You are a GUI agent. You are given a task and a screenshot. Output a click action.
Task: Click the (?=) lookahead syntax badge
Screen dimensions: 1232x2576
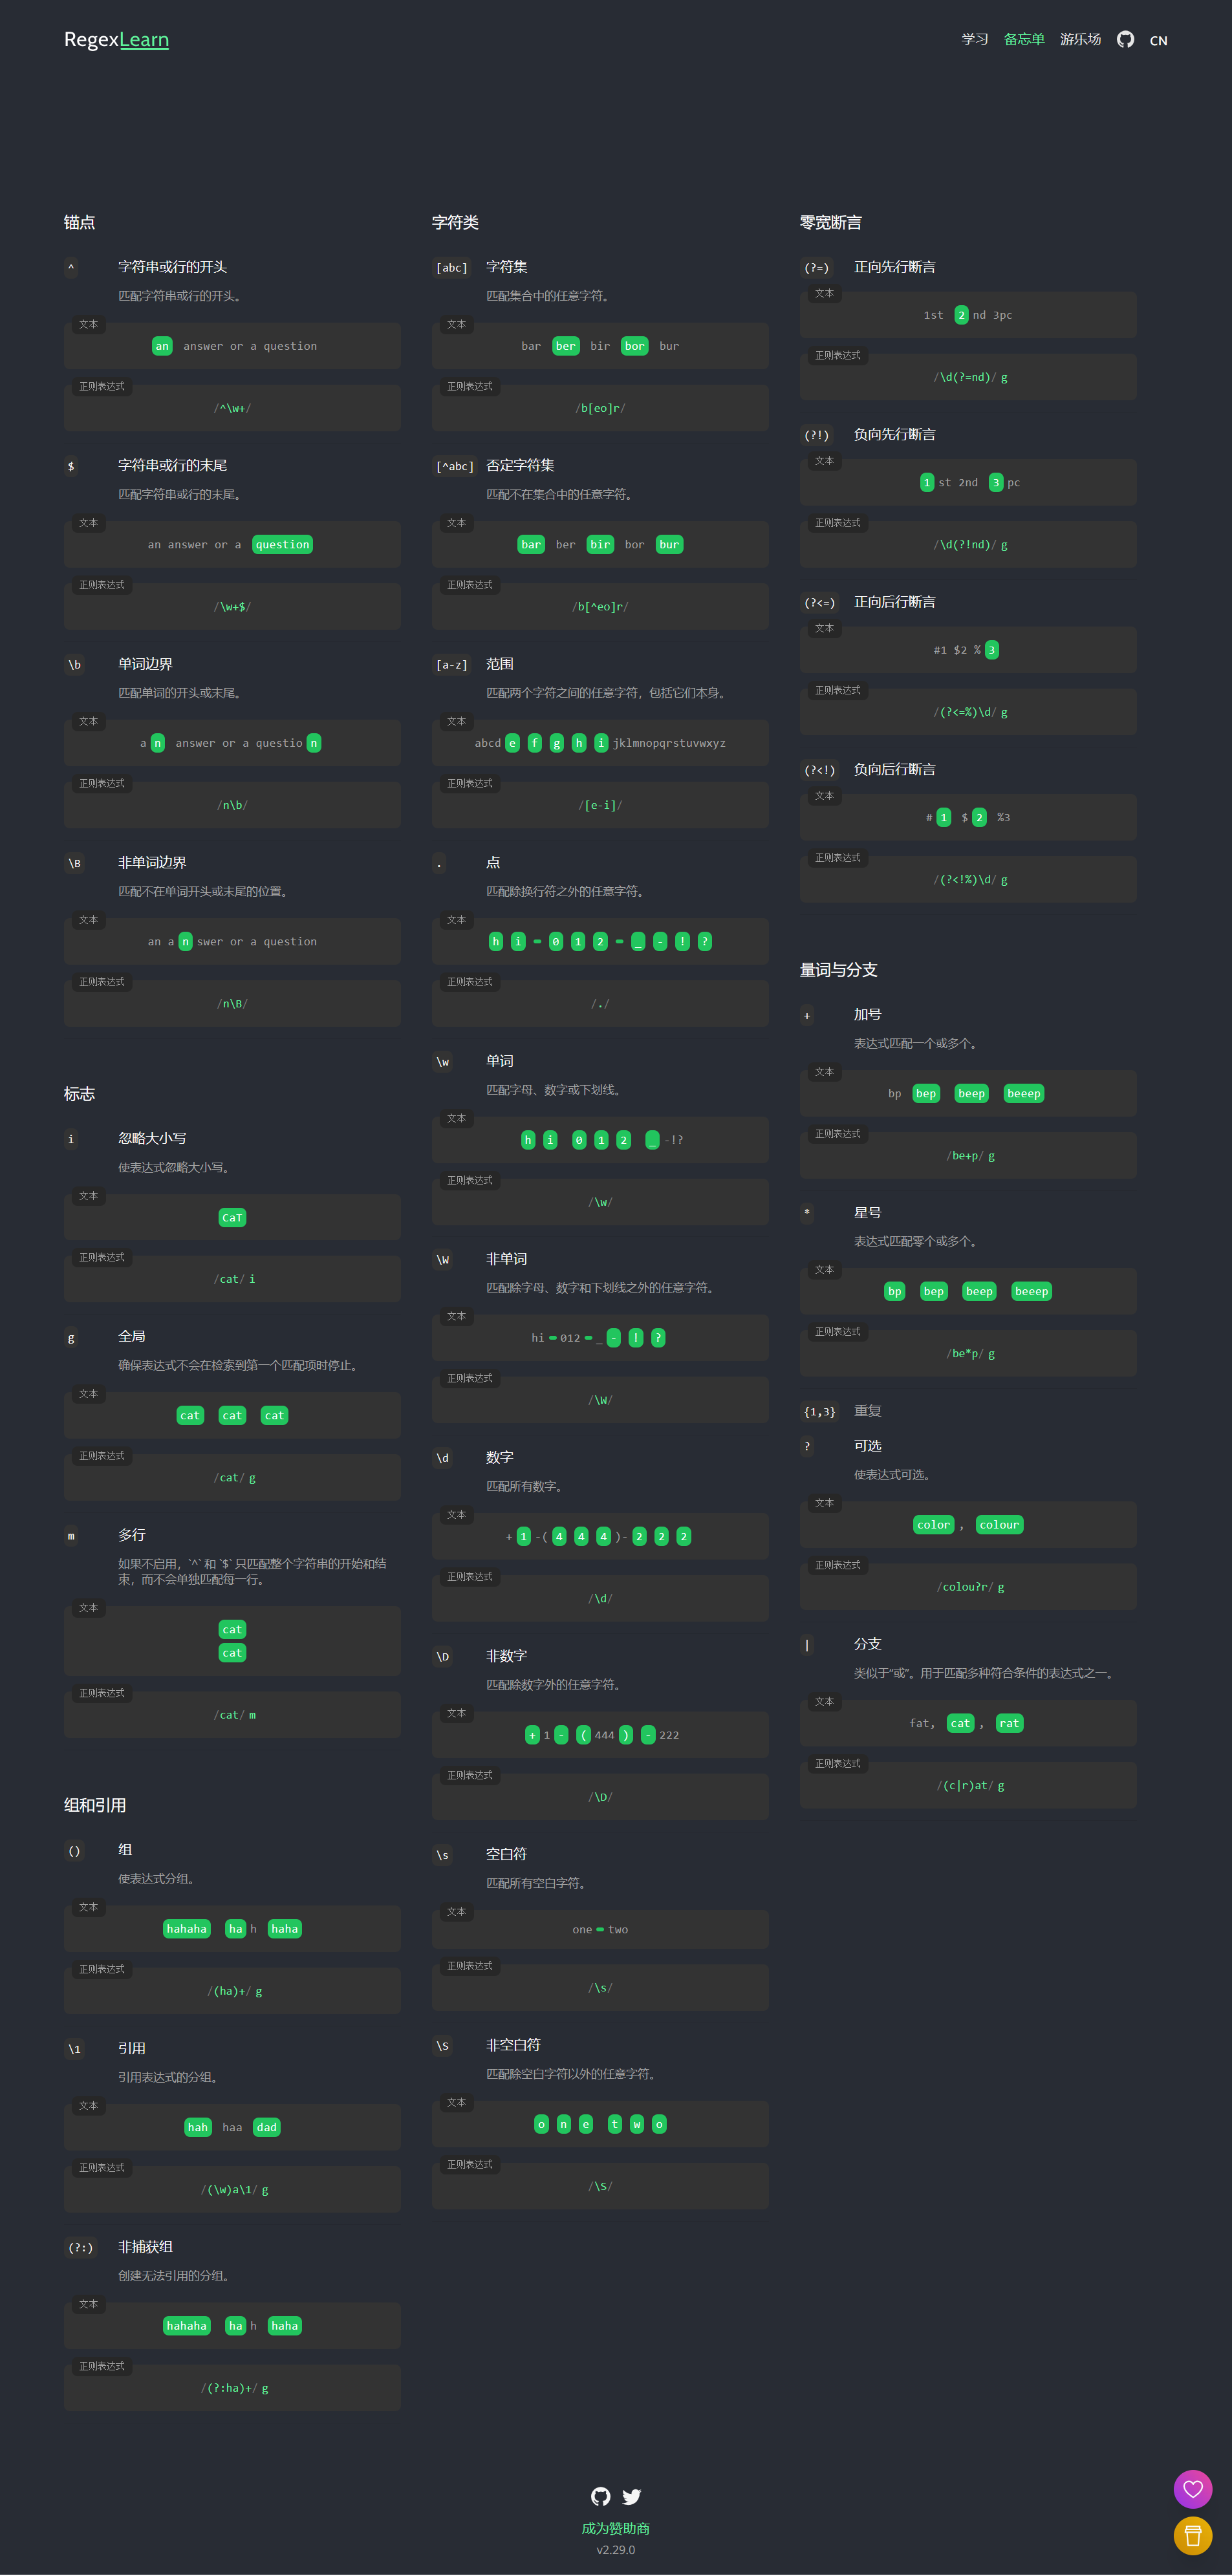tap(817, 268)
